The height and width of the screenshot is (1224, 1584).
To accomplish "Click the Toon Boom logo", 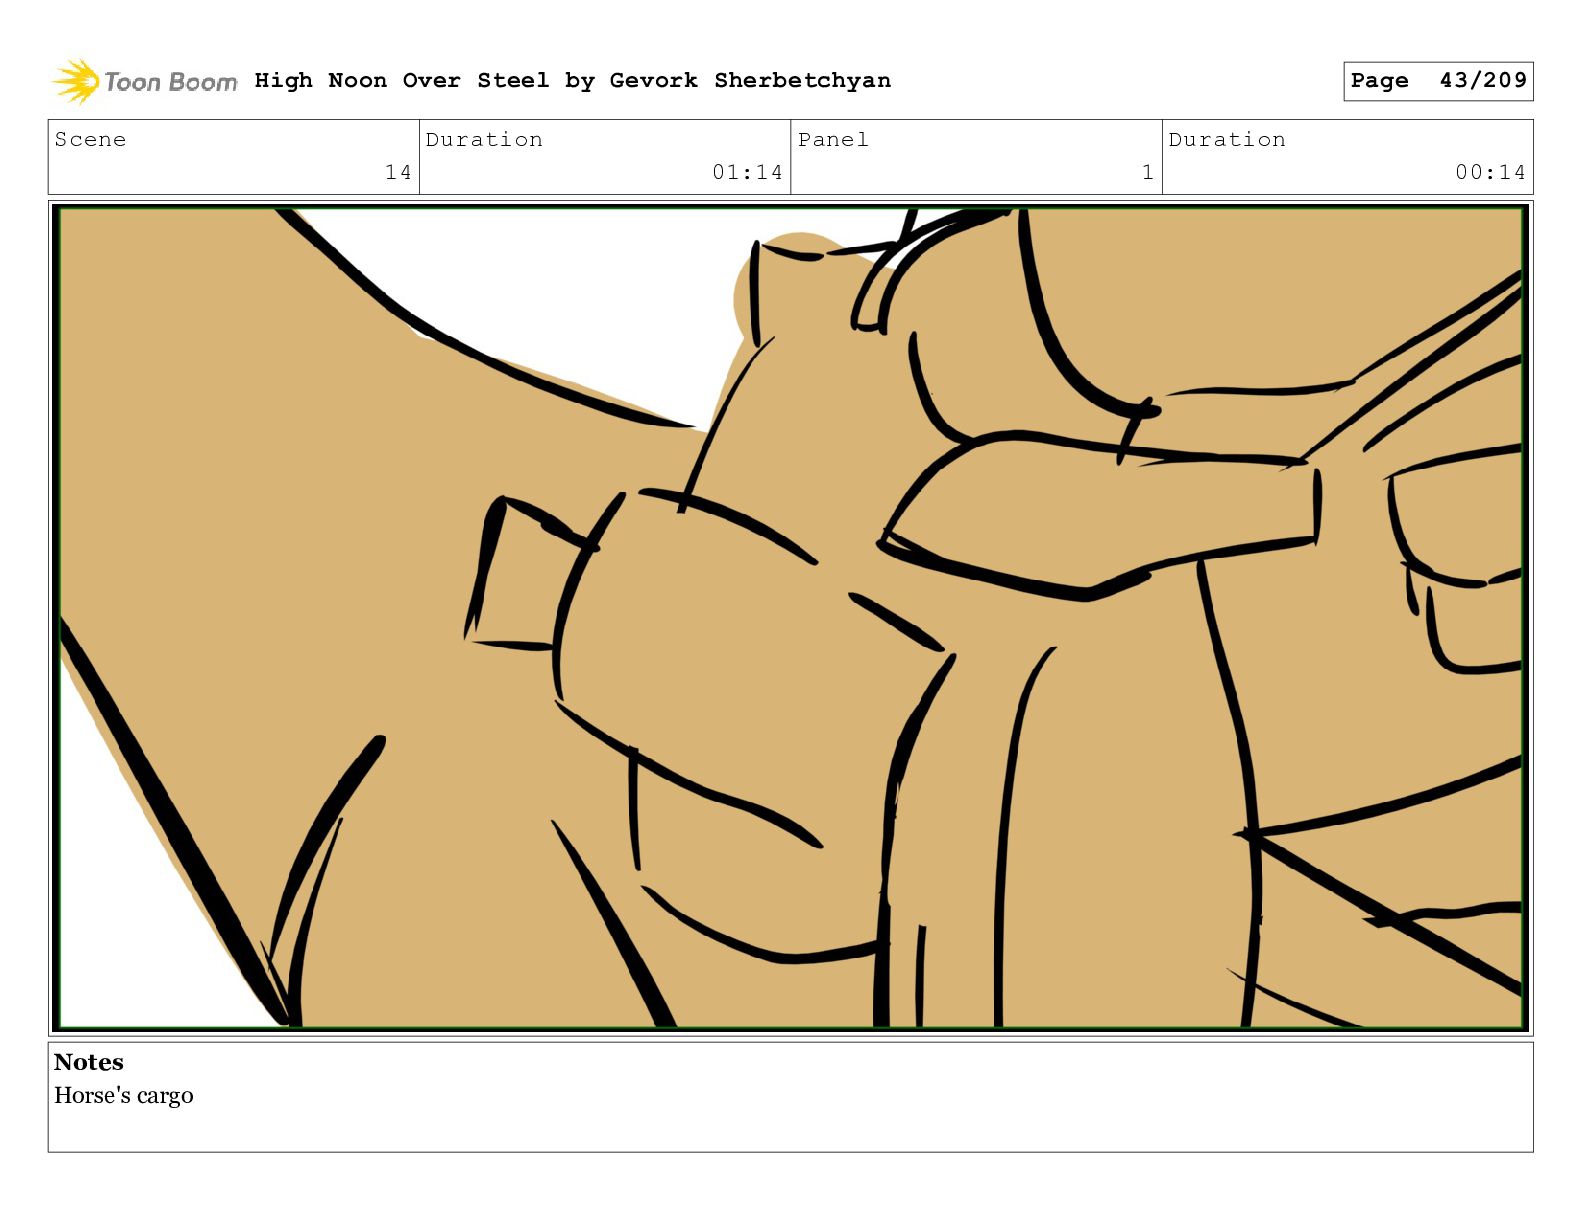I will coord(145,81).
